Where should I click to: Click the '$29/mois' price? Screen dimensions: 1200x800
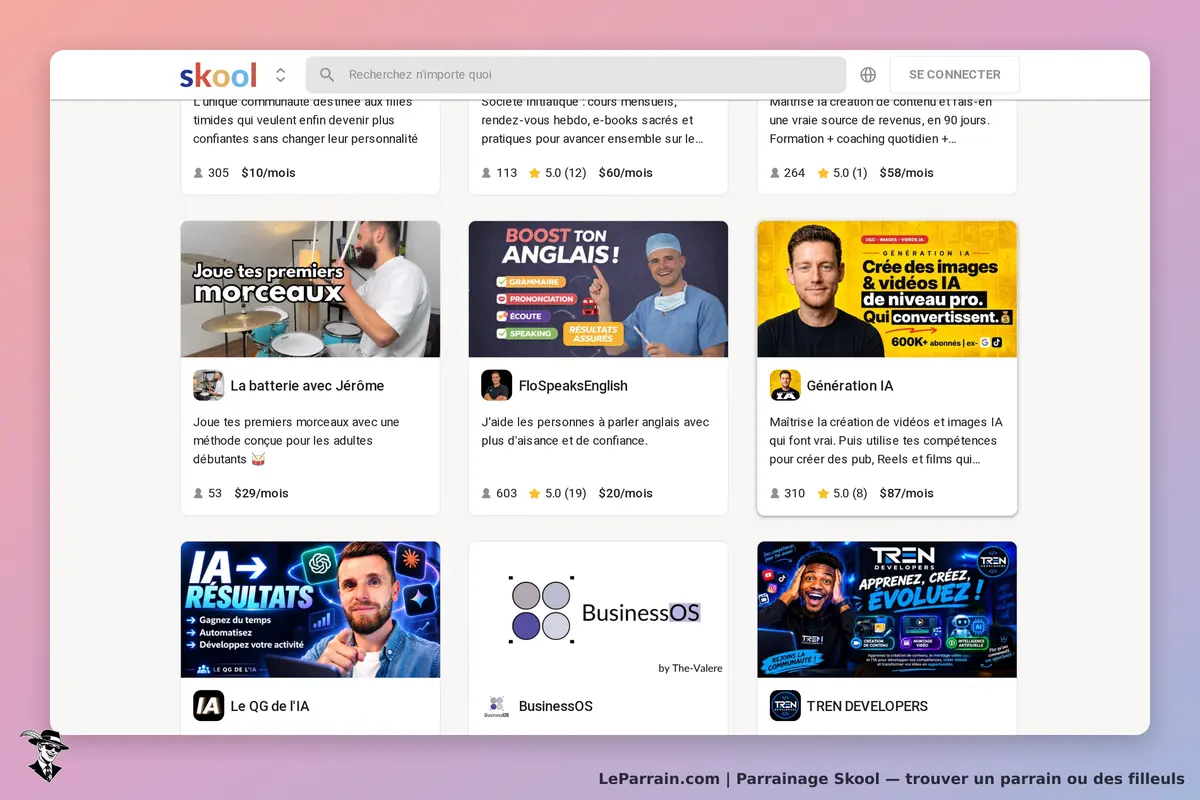[262, 493]
